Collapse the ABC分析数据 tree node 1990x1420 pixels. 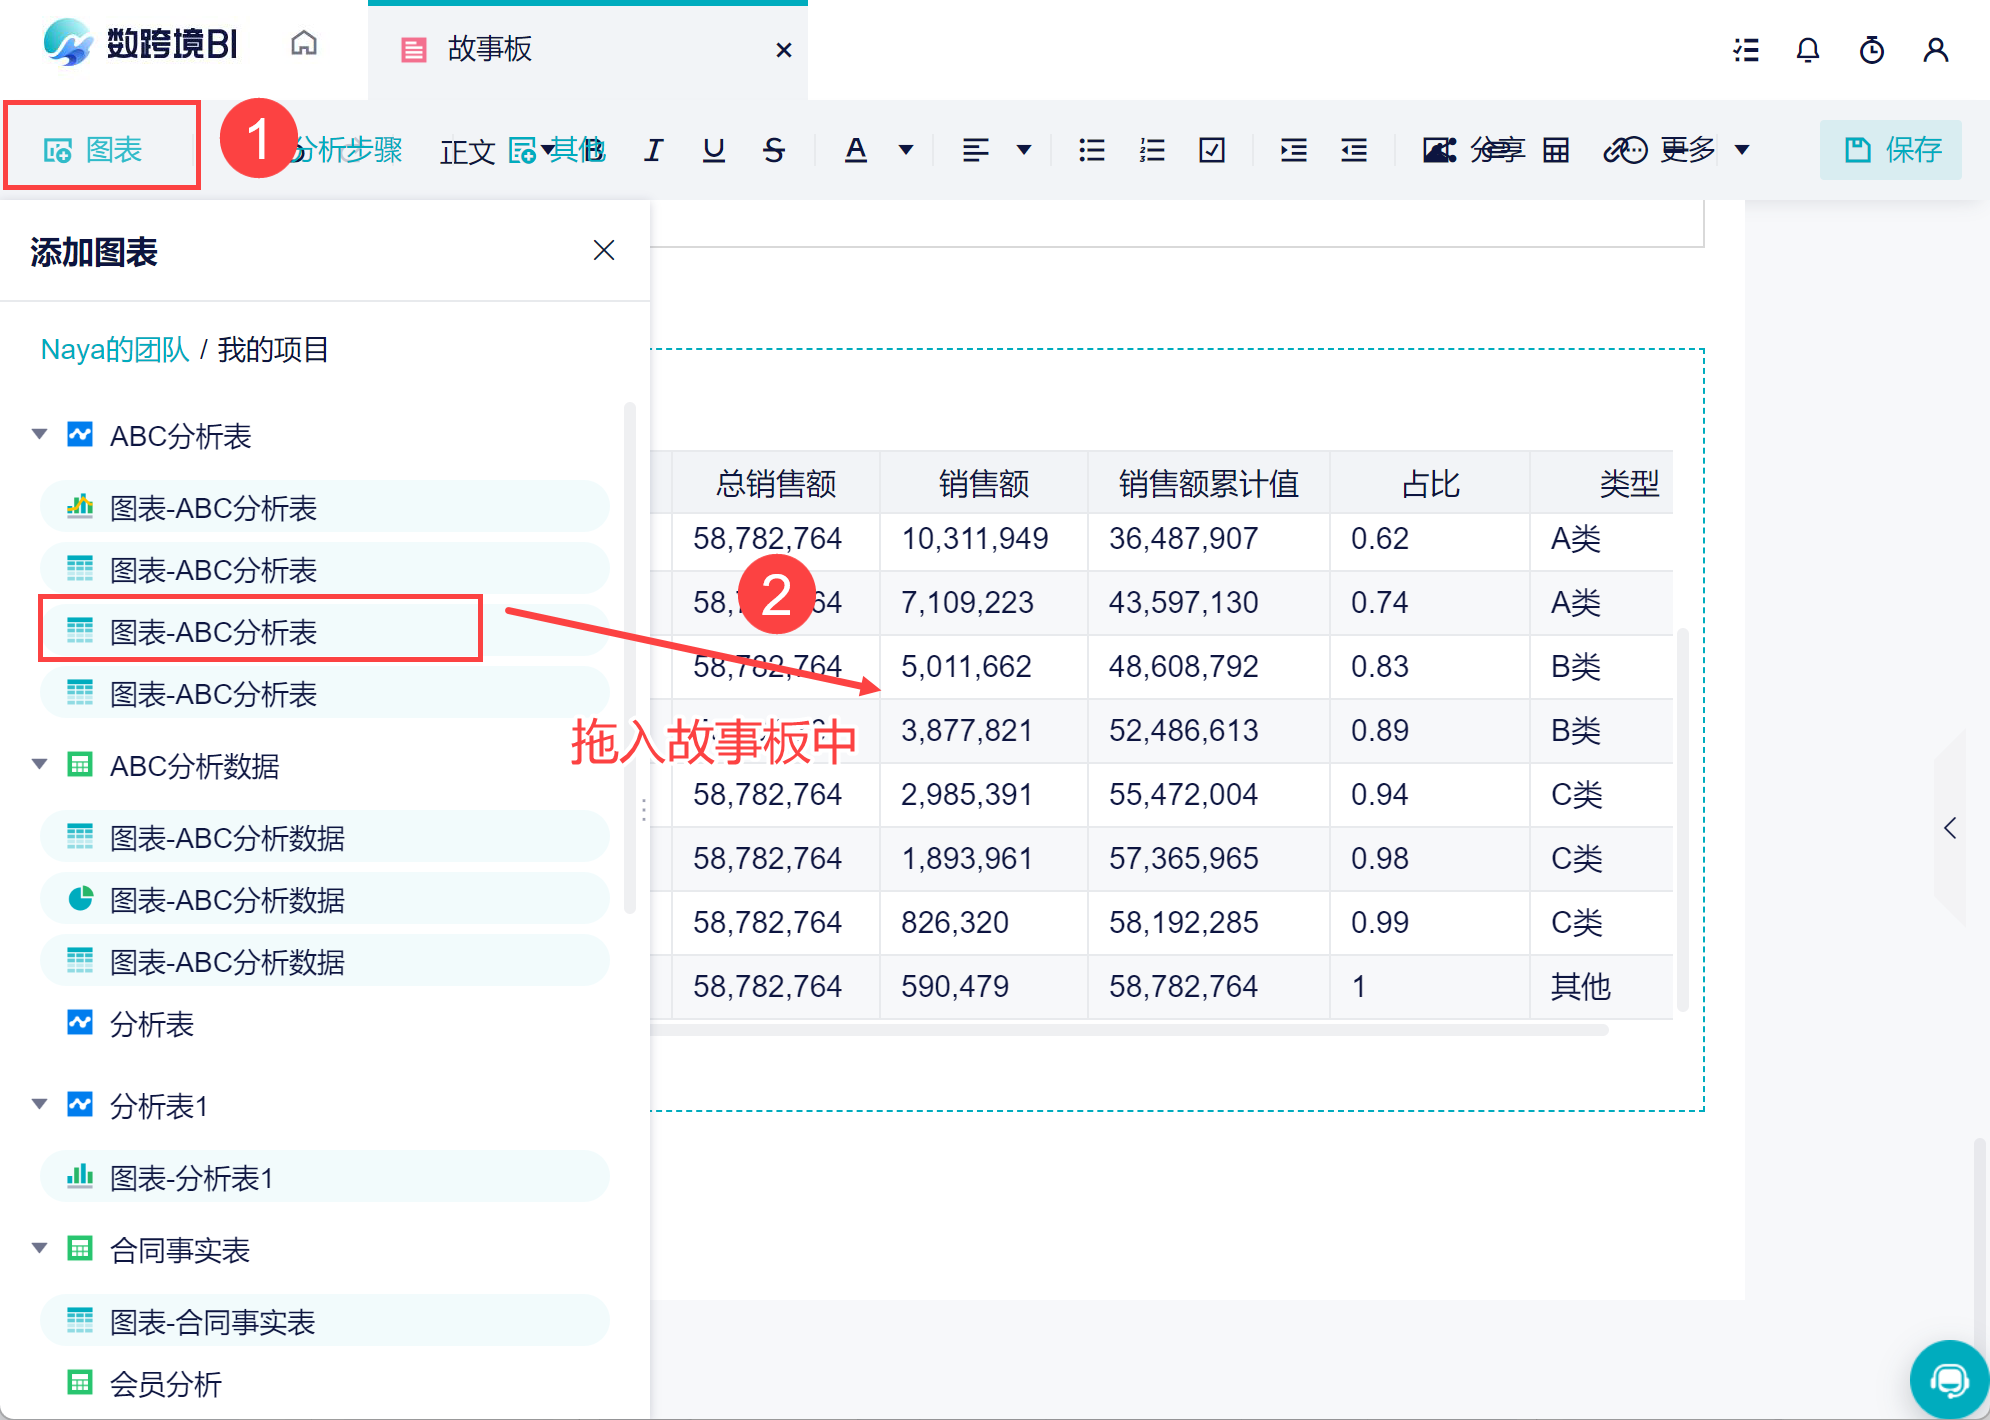click(40, 765)
